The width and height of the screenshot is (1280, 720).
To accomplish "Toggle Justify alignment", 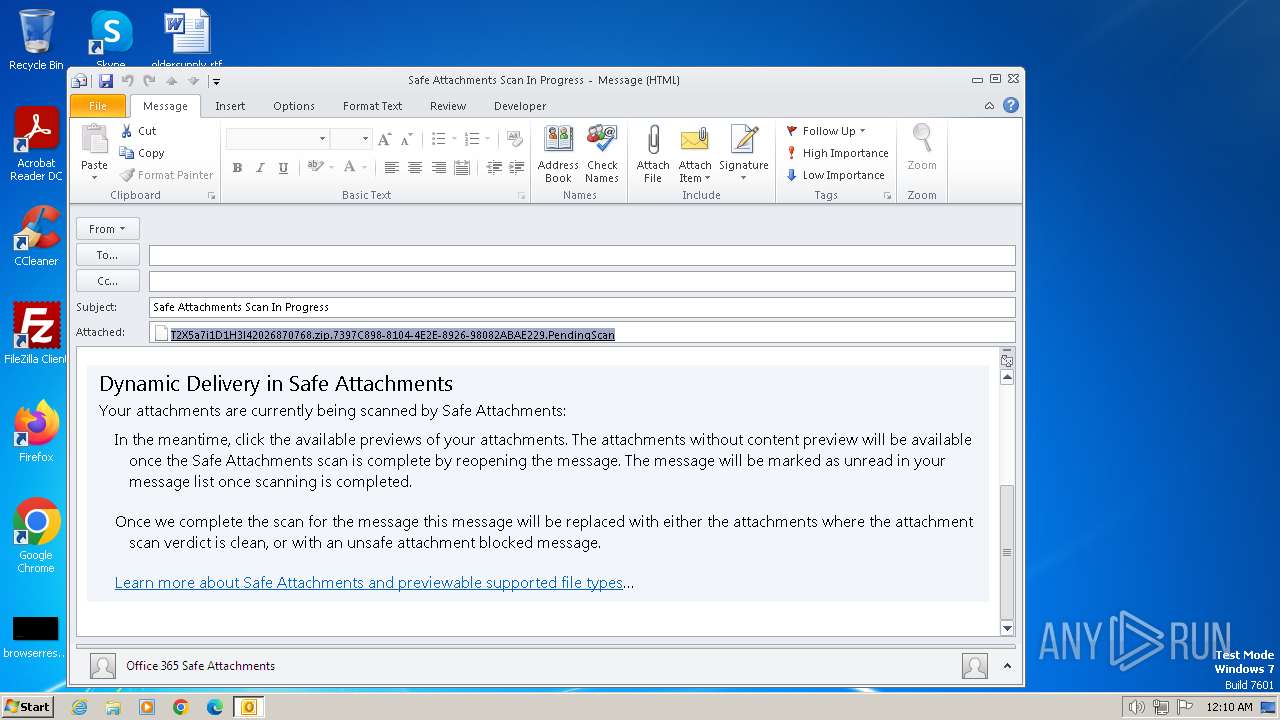I will click(462, 168).
